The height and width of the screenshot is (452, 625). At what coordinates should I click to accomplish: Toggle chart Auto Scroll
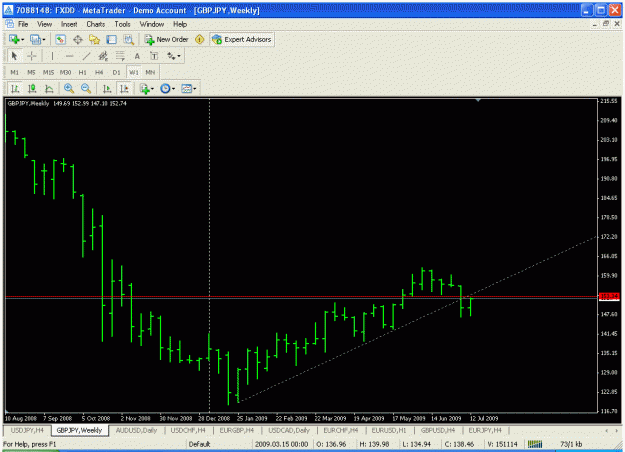(106, 88)
